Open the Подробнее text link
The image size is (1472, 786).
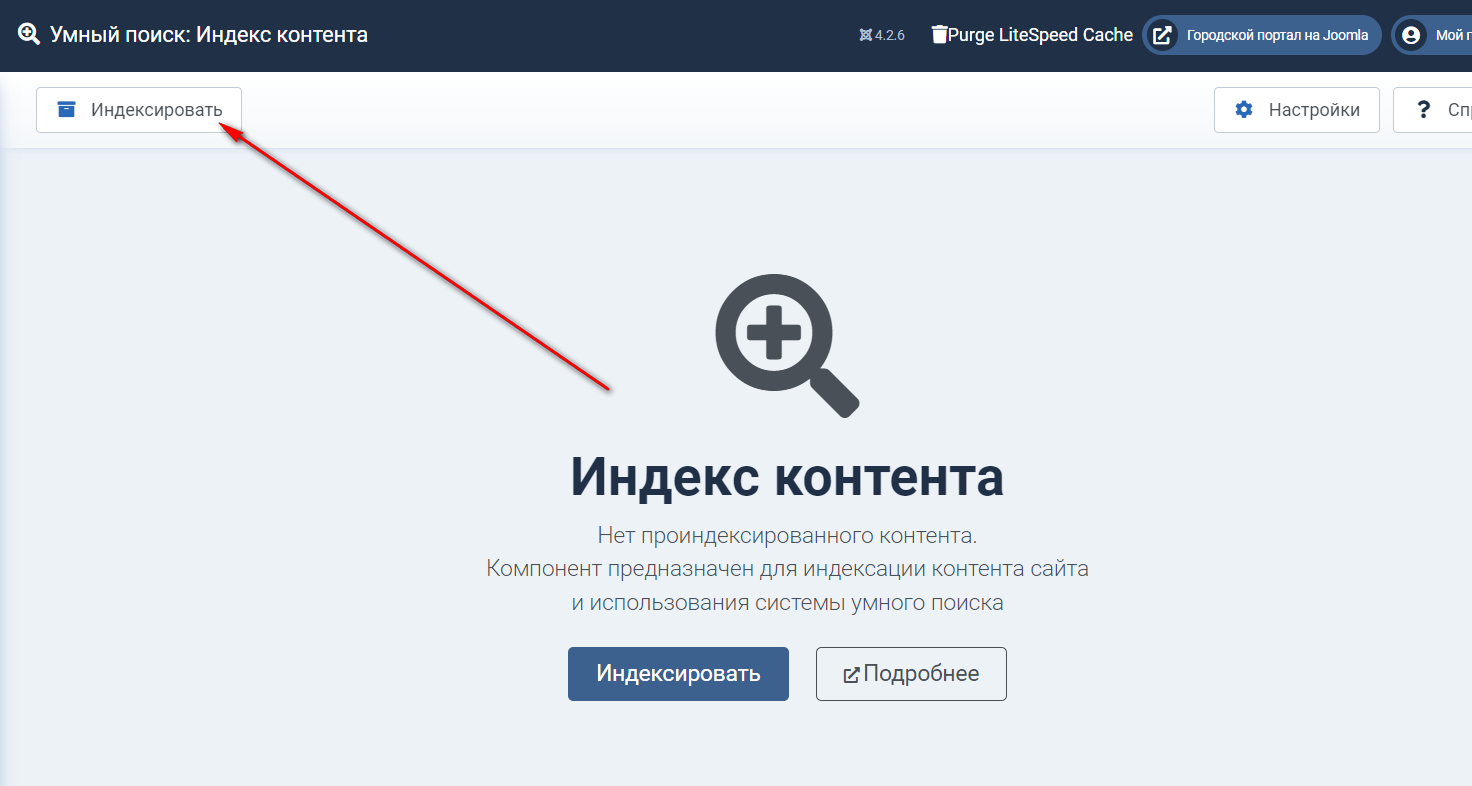[921, 674]
